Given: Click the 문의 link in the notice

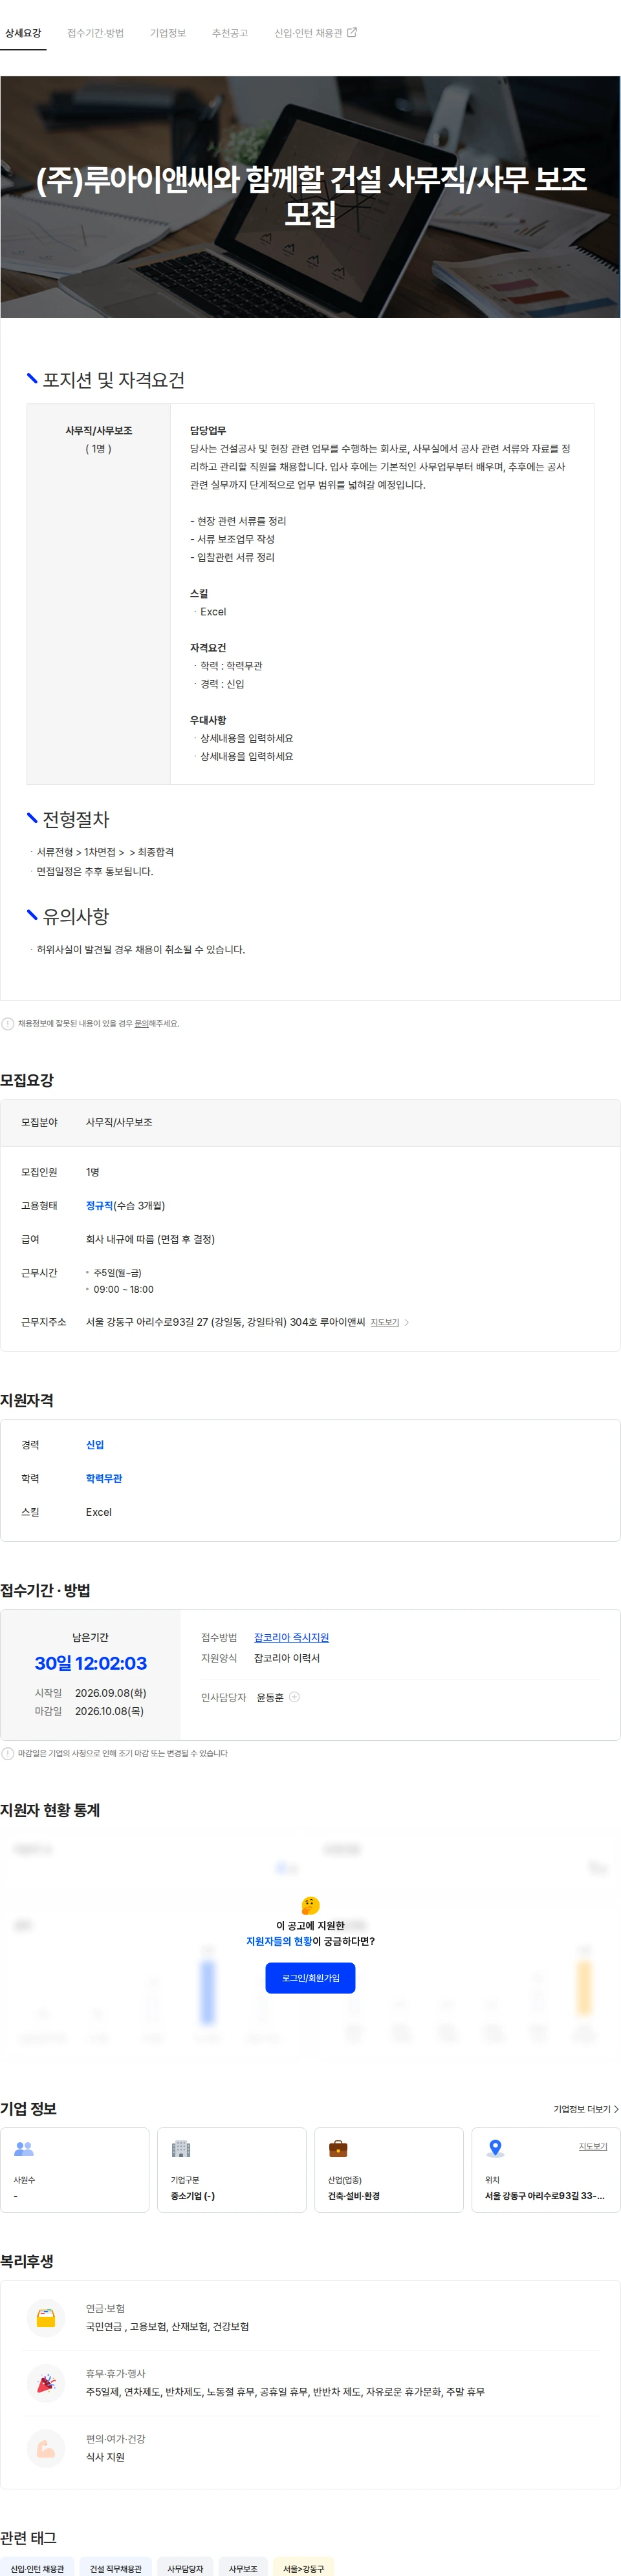Looking at the screenshot, I should pyautogui.click(x=141, y=1023).
